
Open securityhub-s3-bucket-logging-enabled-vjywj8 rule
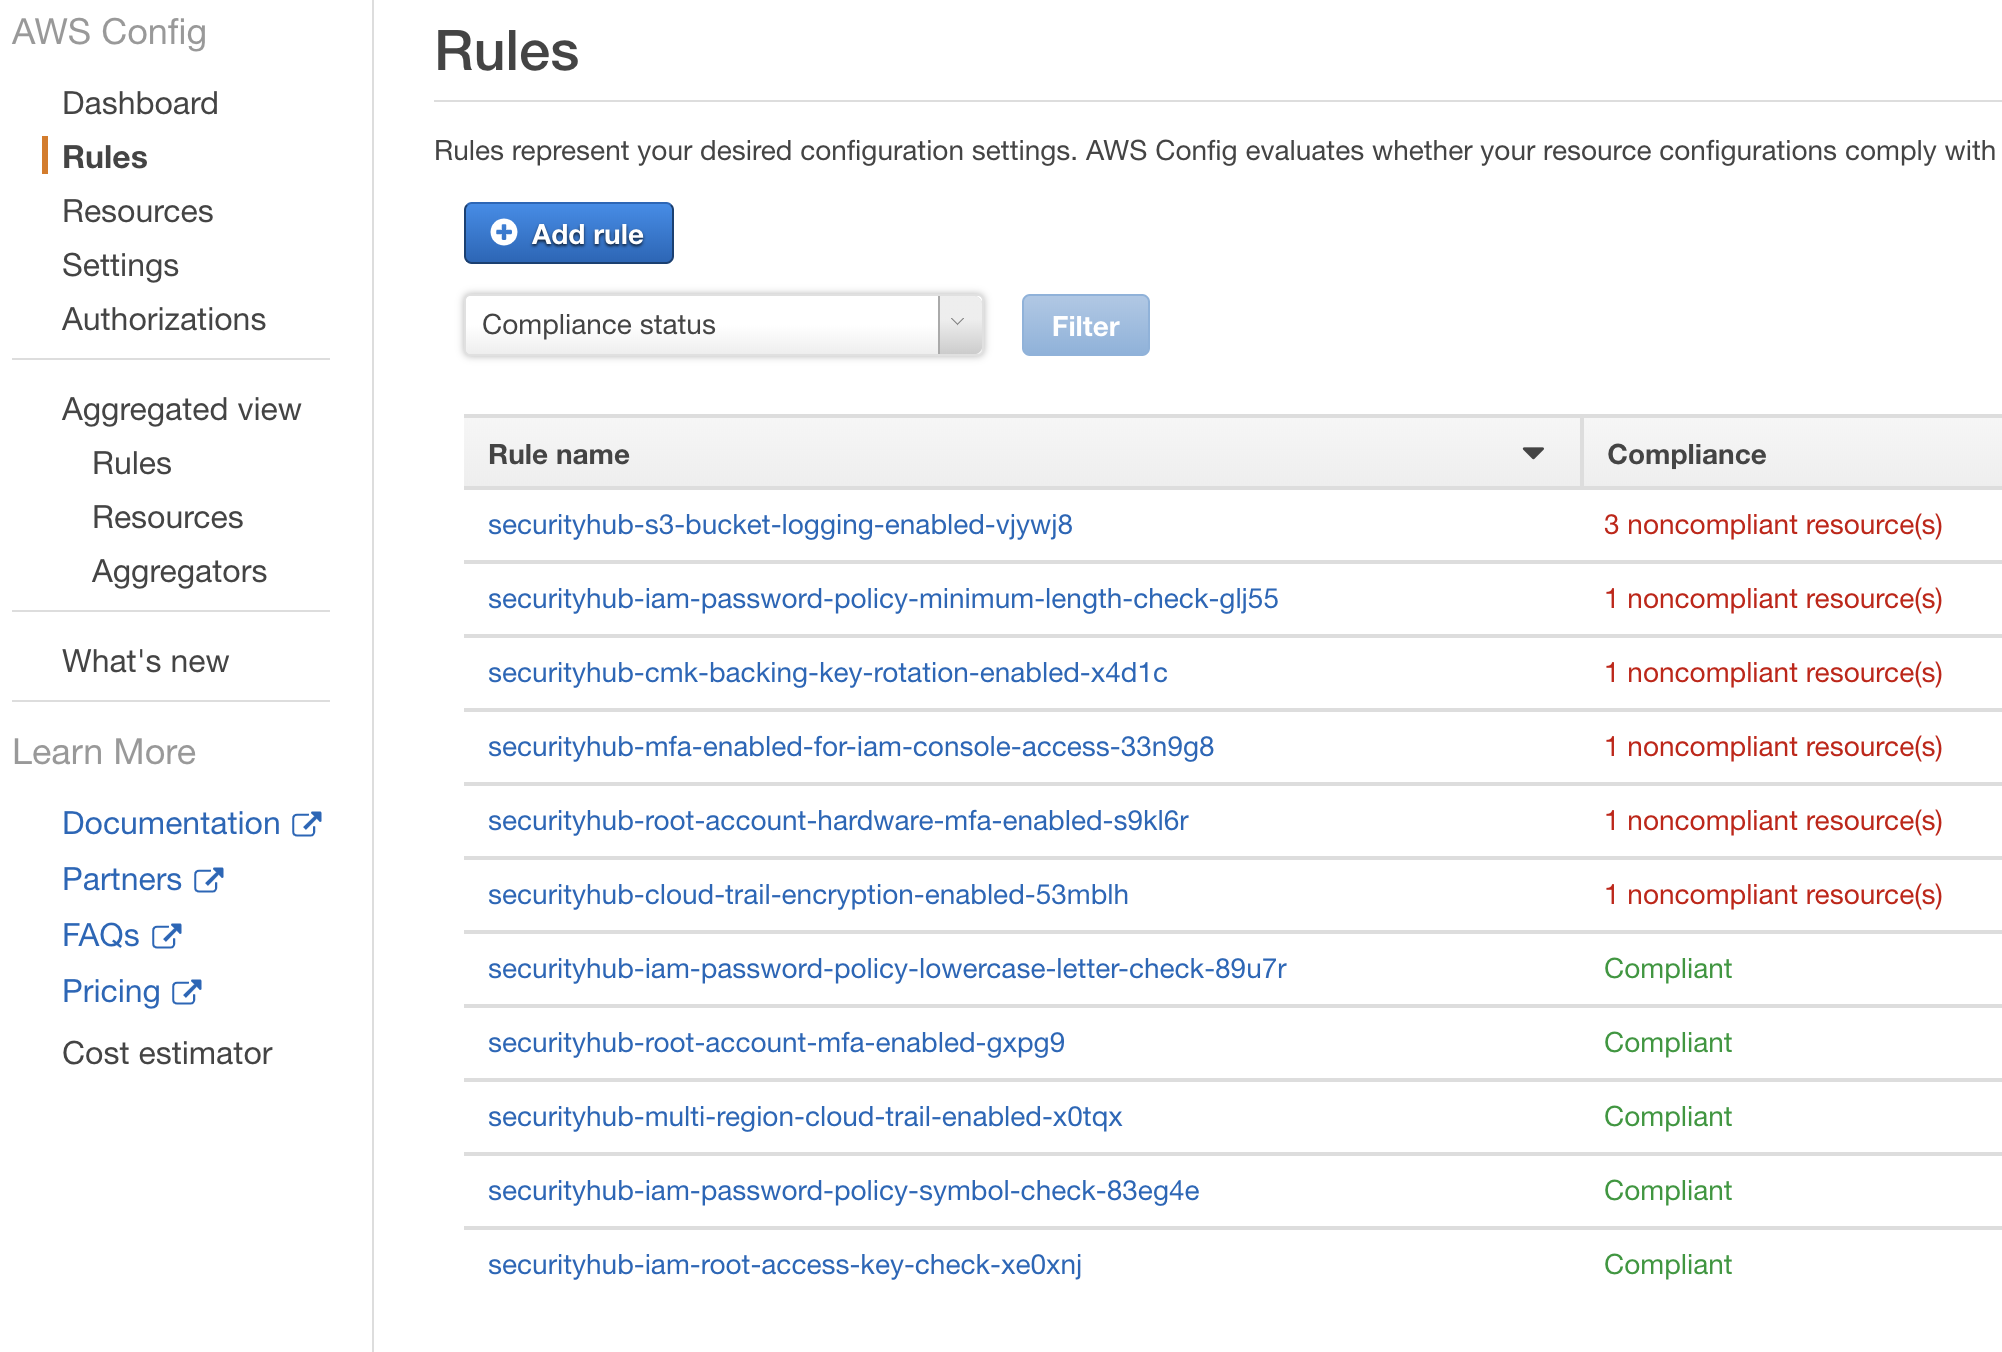[x=779, y=525]
